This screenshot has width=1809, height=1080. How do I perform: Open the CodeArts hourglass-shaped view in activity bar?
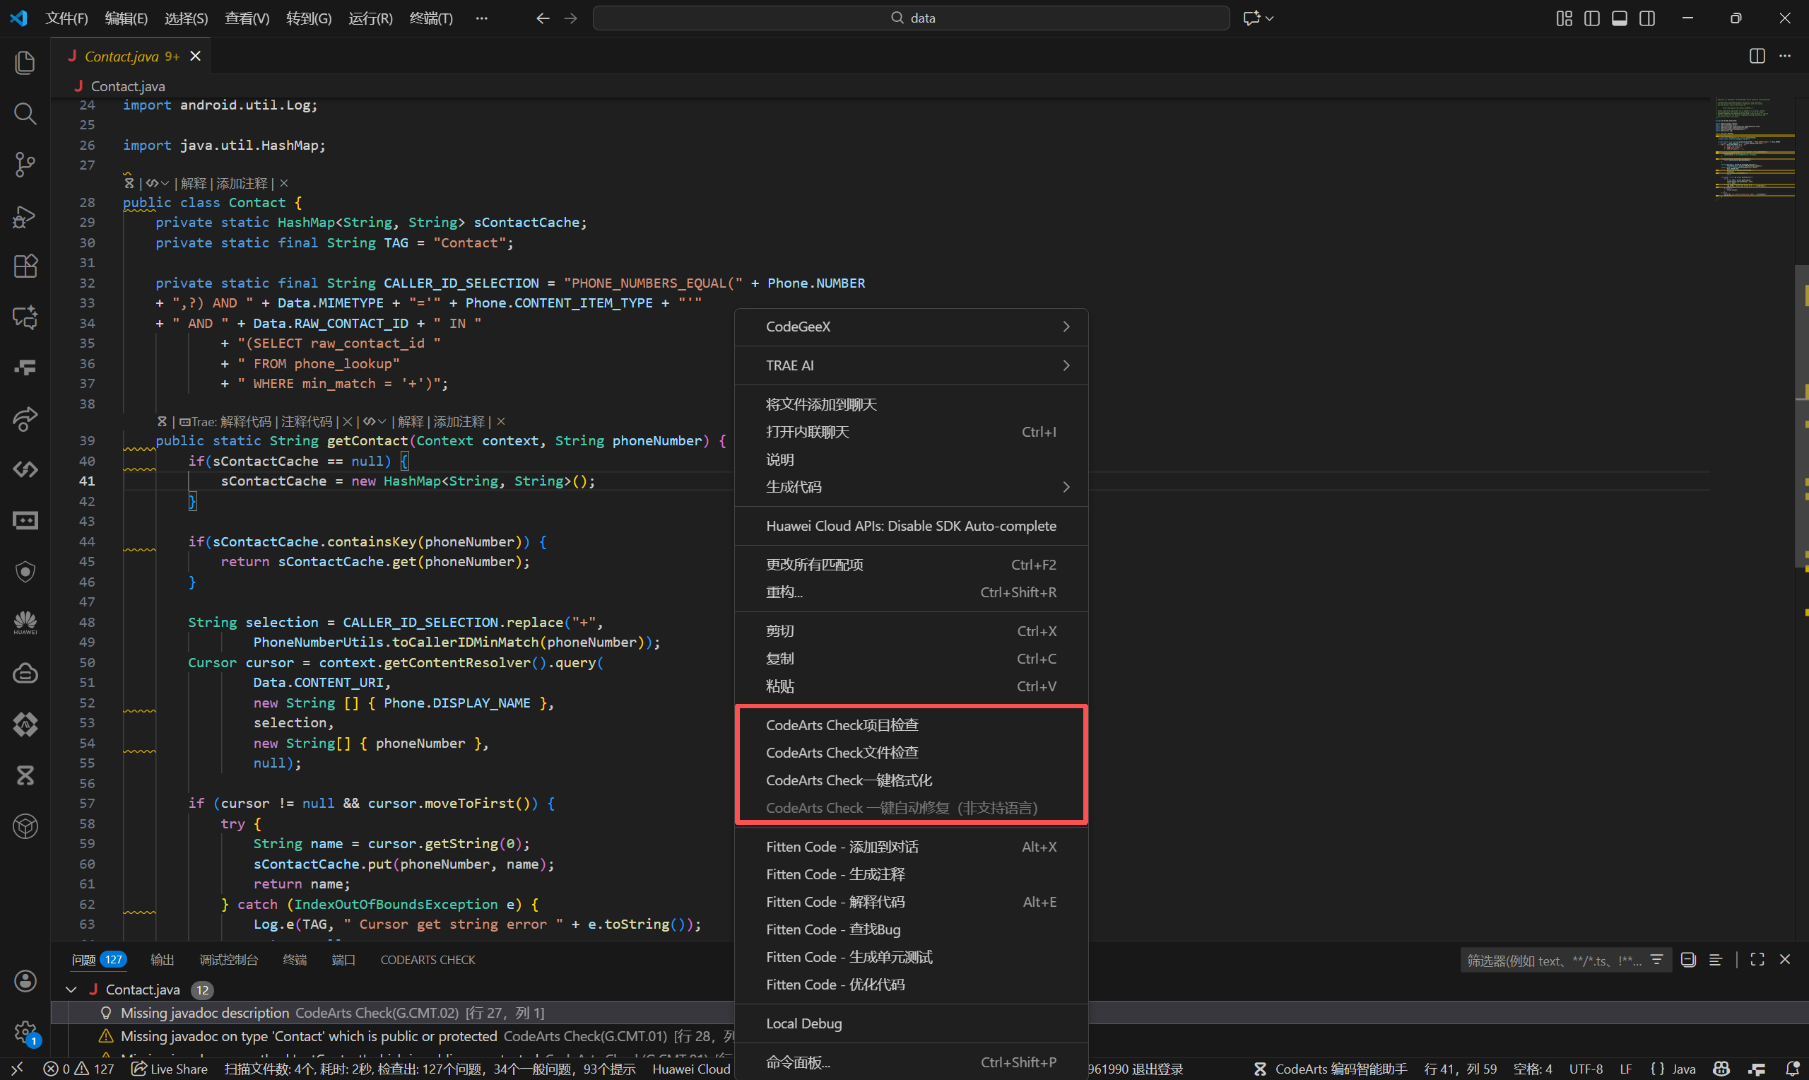coord(25,775)
